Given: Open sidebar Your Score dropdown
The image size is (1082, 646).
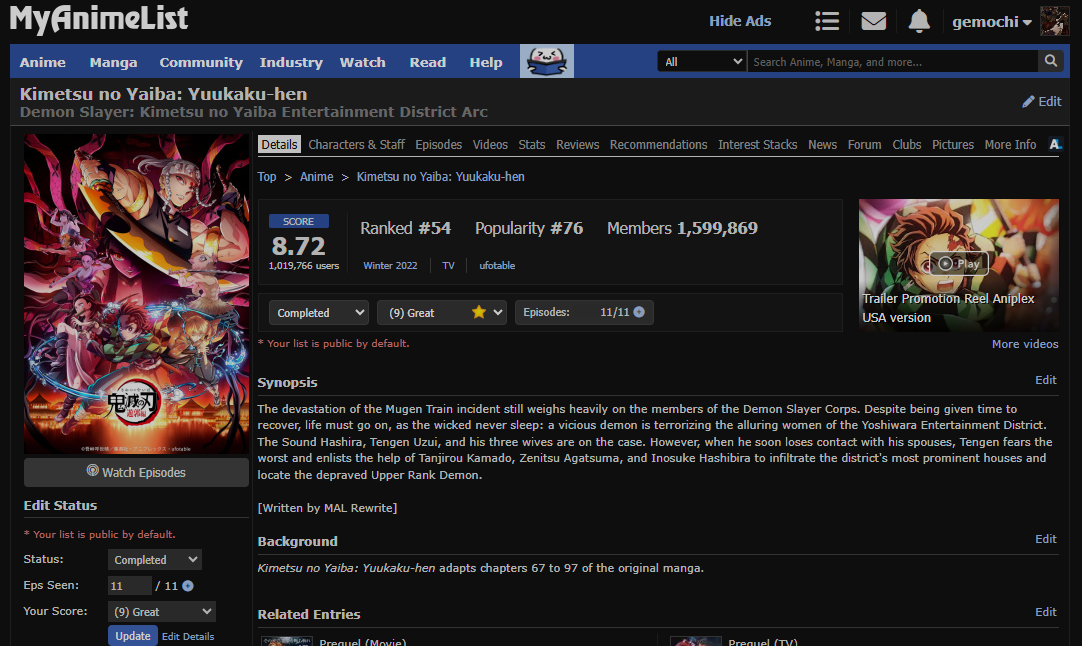Looking at the screenshot, I should click(x=162, y=611).
